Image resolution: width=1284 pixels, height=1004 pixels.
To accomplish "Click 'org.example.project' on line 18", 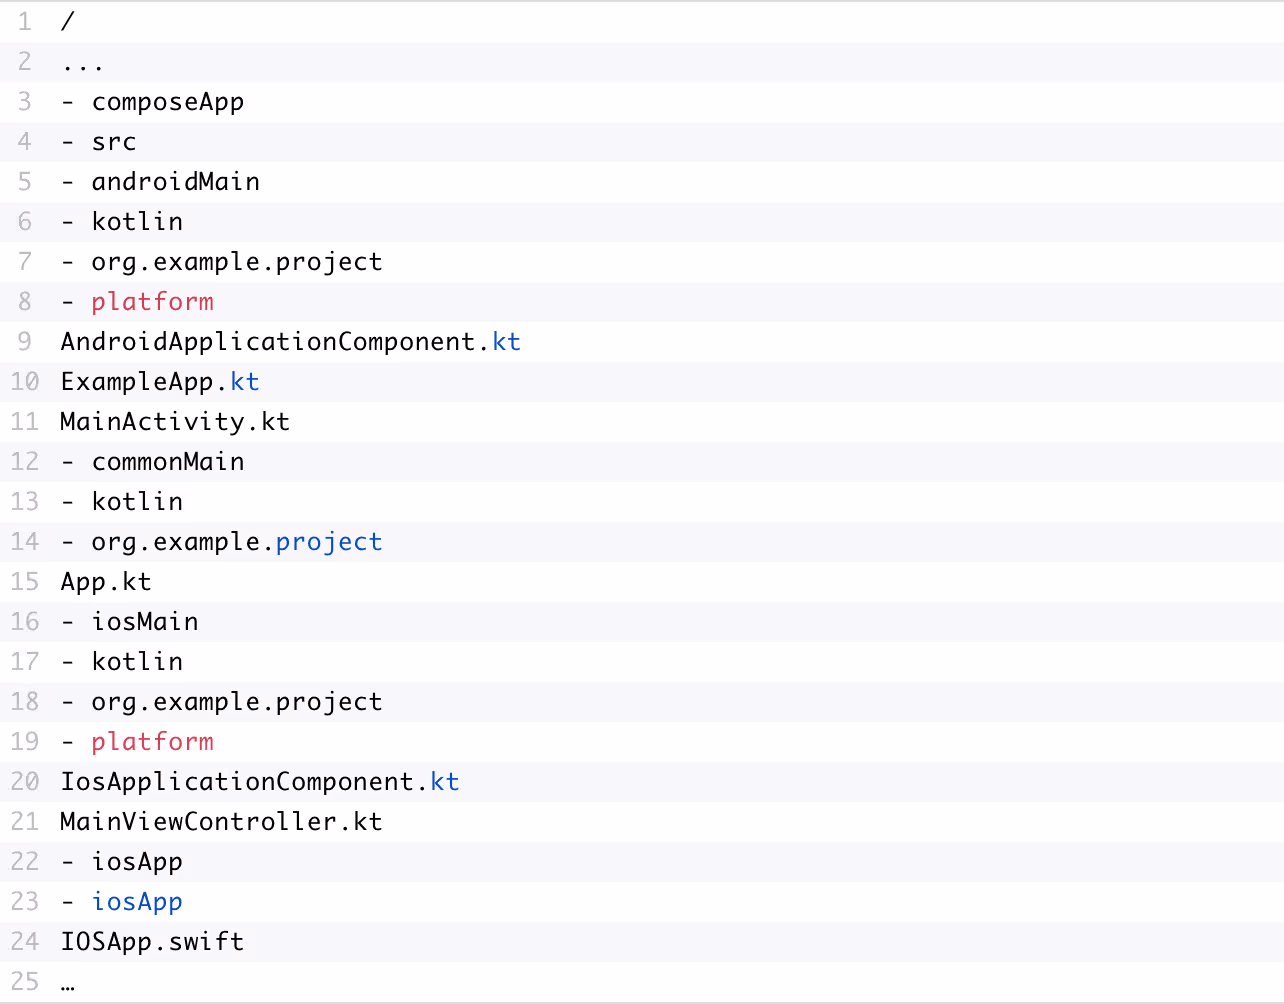I will (237, 702).
